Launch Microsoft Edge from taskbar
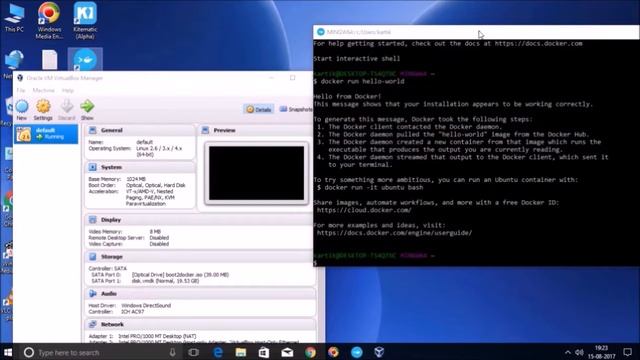Image resolution: width=640 pixels, height=360 pixels. [218, 352]
